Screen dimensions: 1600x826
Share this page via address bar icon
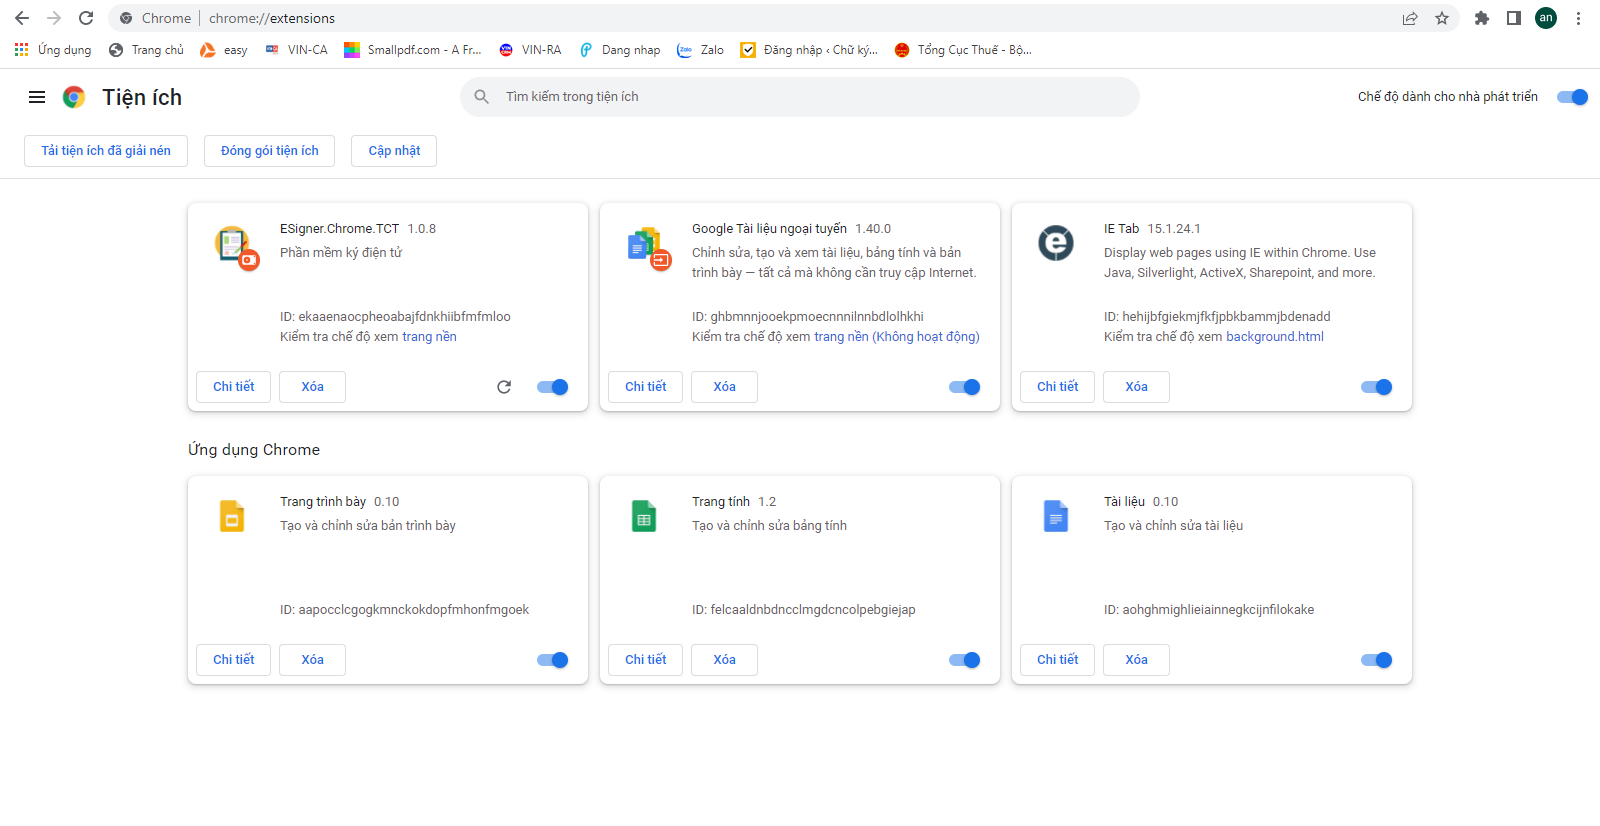click(1410, 18)
